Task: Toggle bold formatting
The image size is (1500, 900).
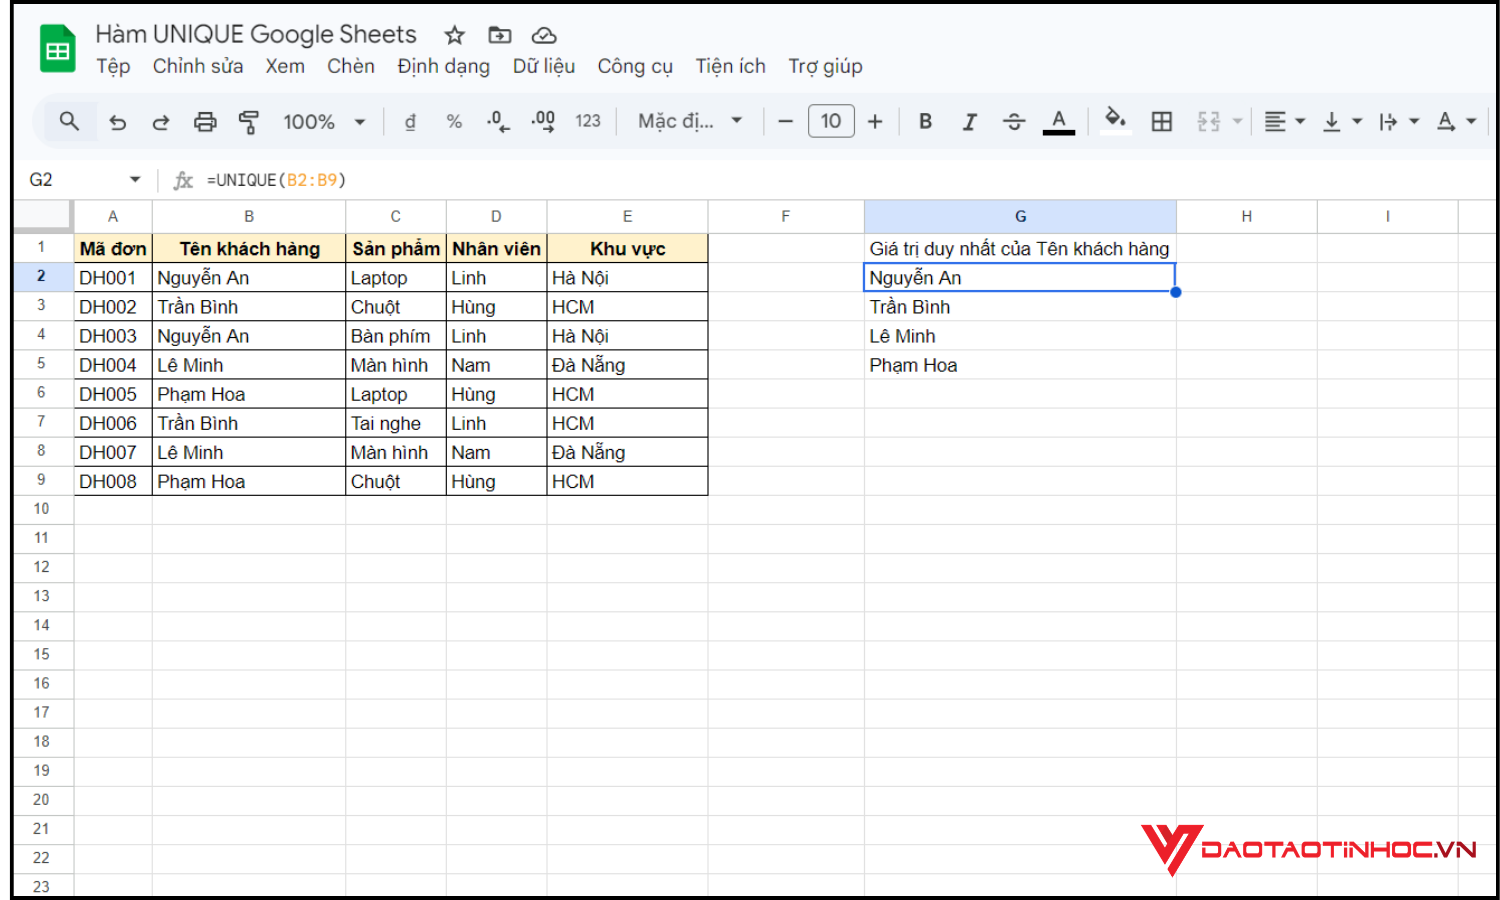Action: (x=925, y=121)
